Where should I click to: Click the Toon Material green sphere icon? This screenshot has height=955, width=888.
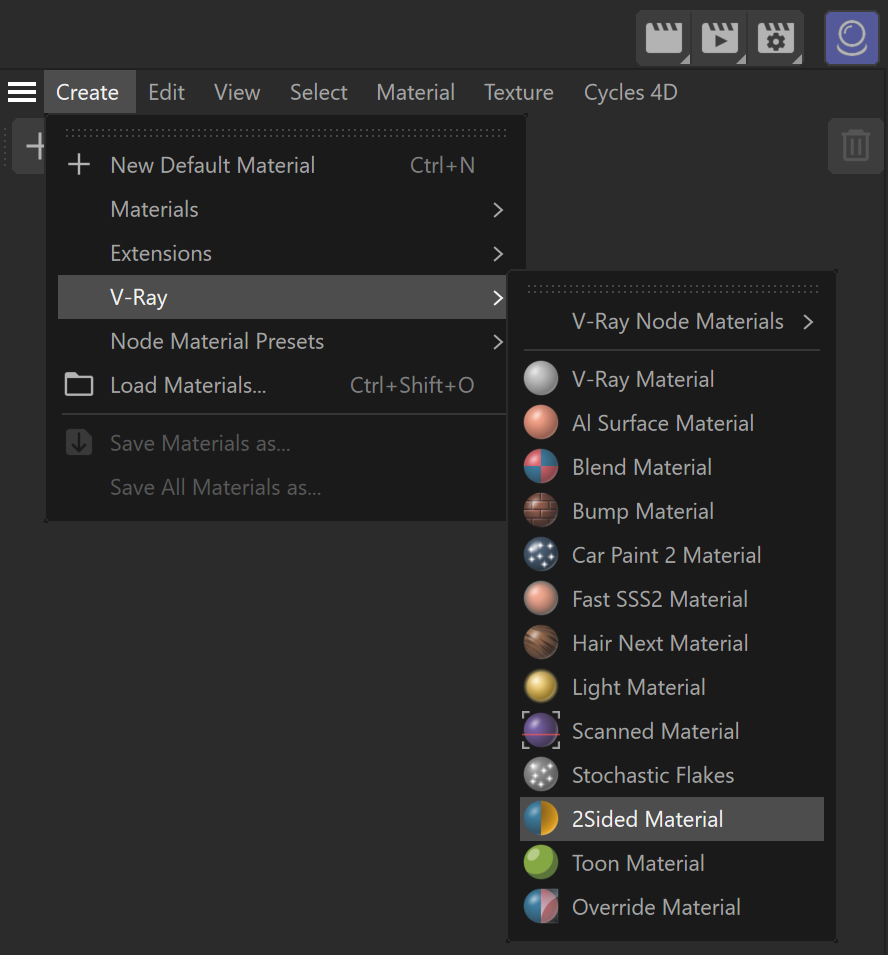(x=541, y=862)
